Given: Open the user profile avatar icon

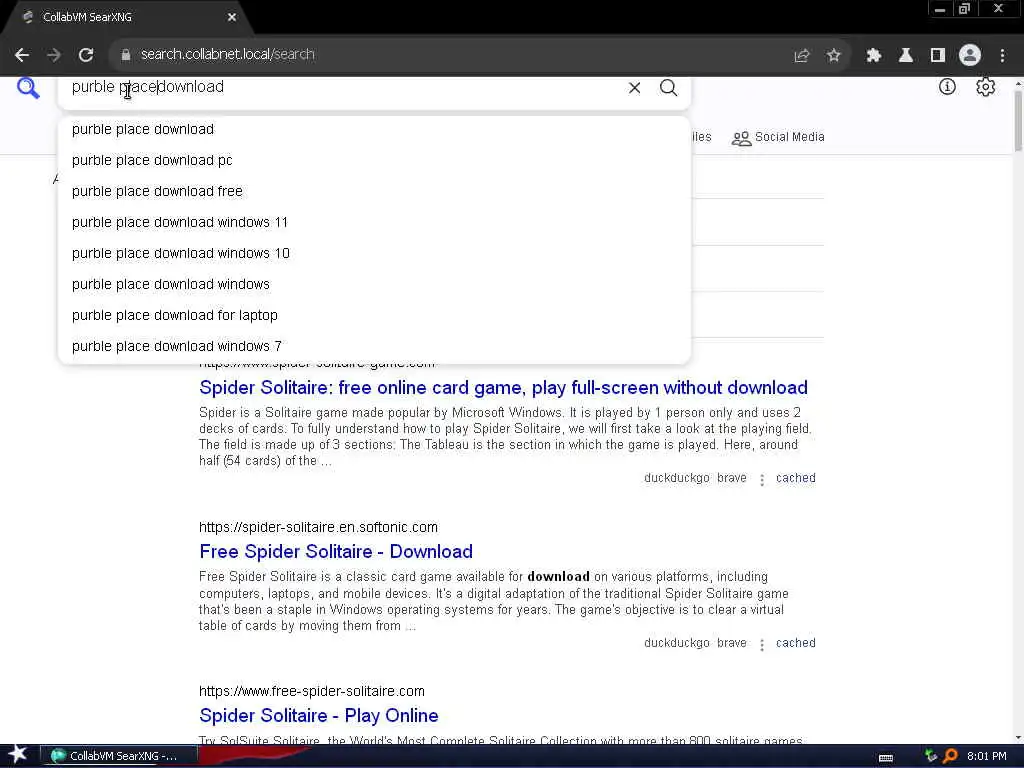Looking at the screenshot, I should tap(970, 55).
